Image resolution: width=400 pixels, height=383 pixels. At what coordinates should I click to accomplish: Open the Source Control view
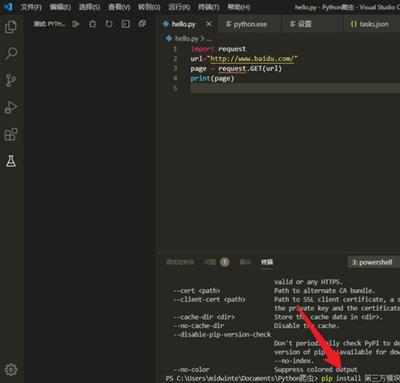11,80
